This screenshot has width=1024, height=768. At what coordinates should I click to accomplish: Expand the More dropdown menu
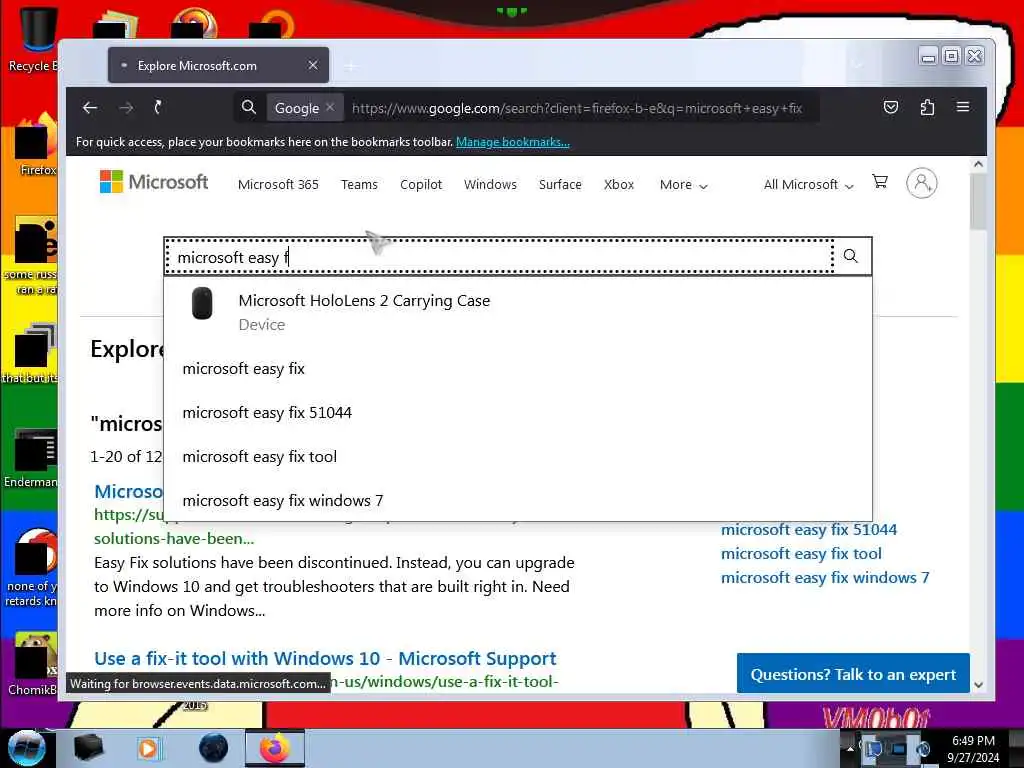684,185
